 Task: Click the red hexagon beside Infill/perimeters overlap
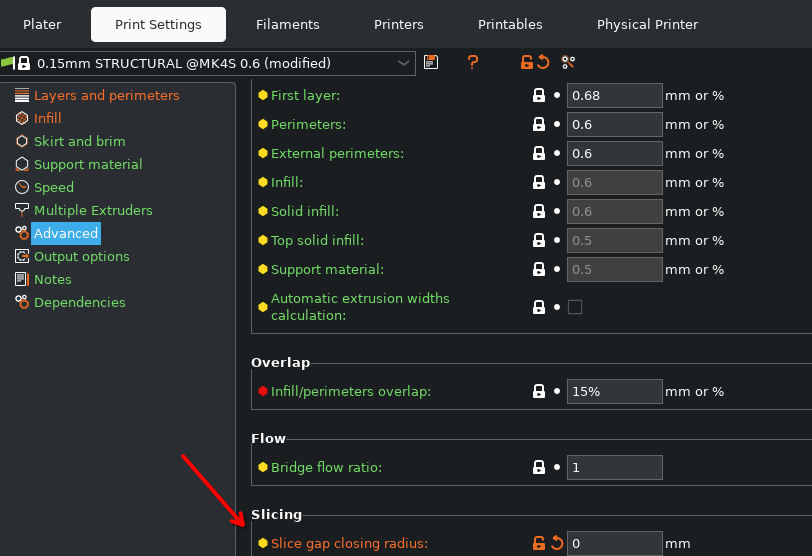point(263,391)
